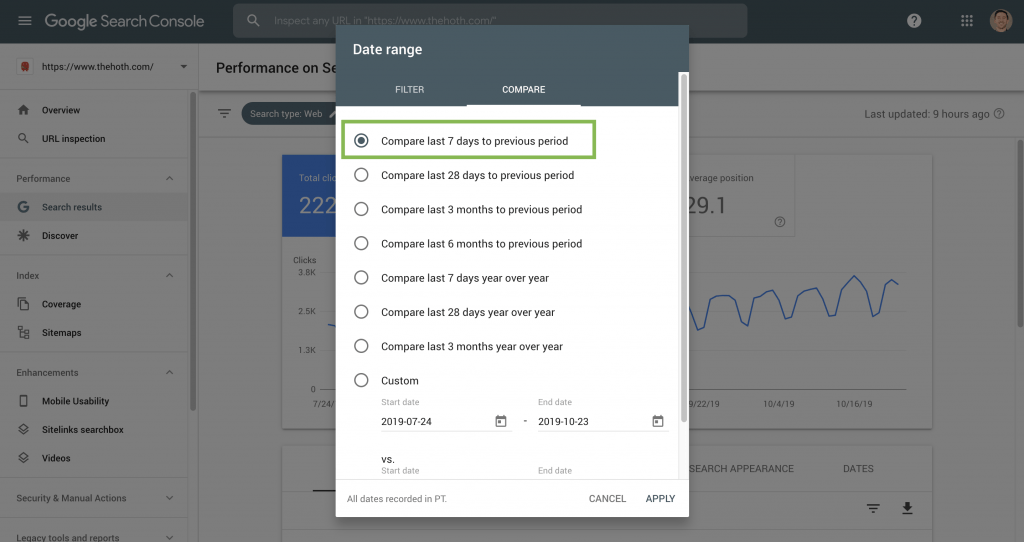Click the Discover asterisk icon
This screenshot has height=542, width=1024.
pos(24,235)
